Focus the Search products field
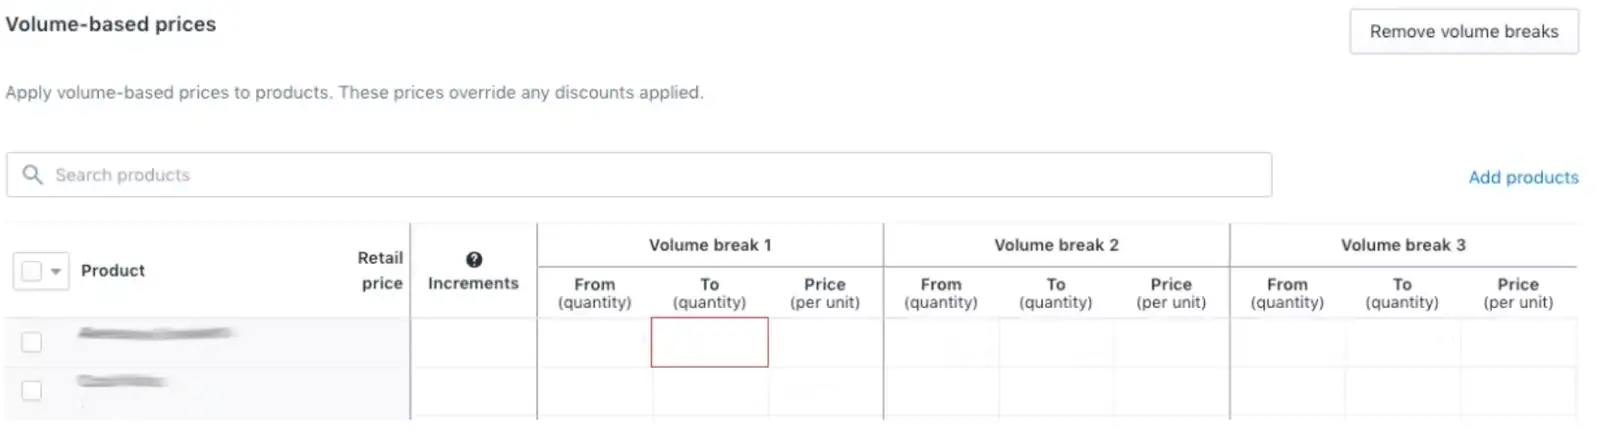The width and height of the screenshot is (1600, 436). [x=640, y=175]
